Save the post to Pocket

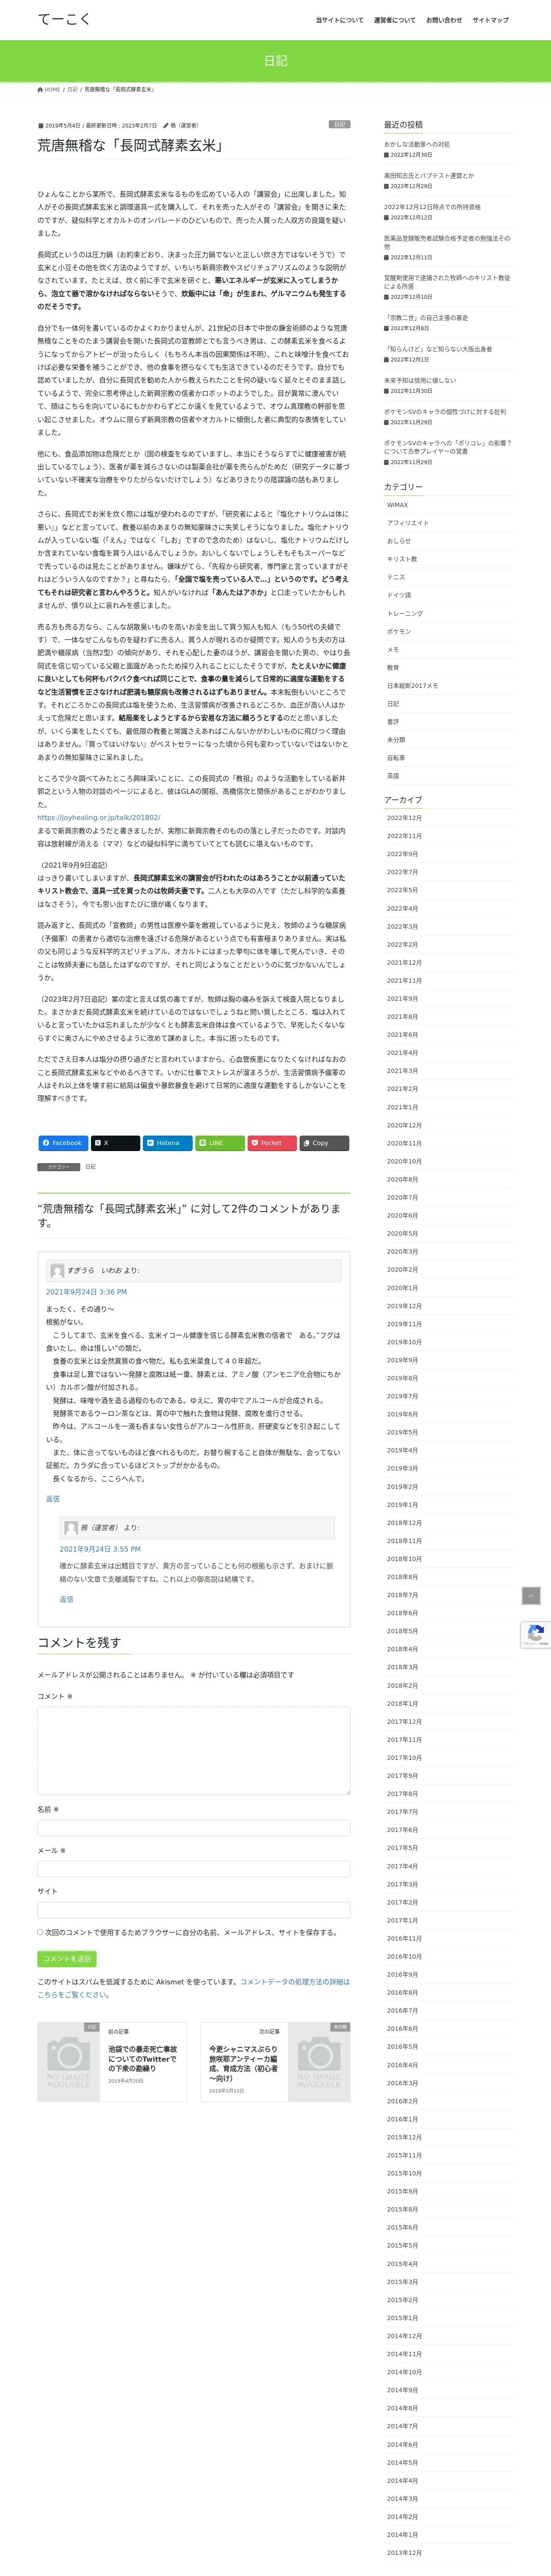(x=271, y=1142)
